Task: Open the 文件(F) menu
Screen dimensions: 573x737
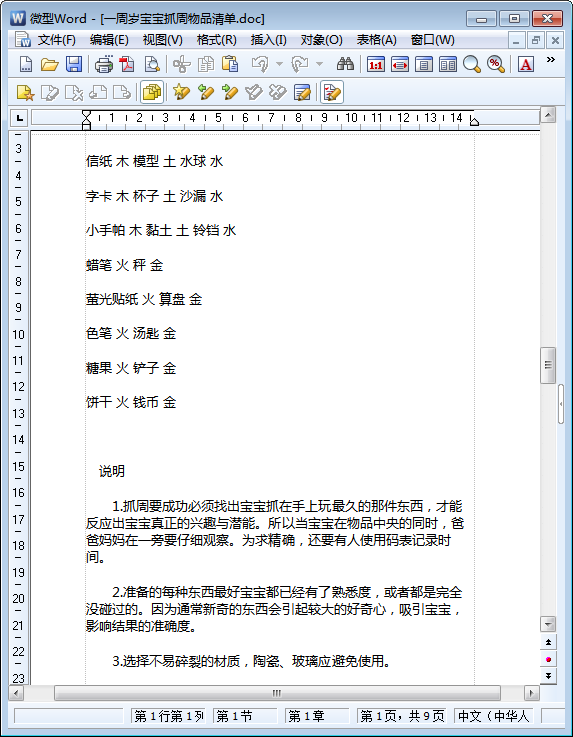Action: tap(56, 40)
